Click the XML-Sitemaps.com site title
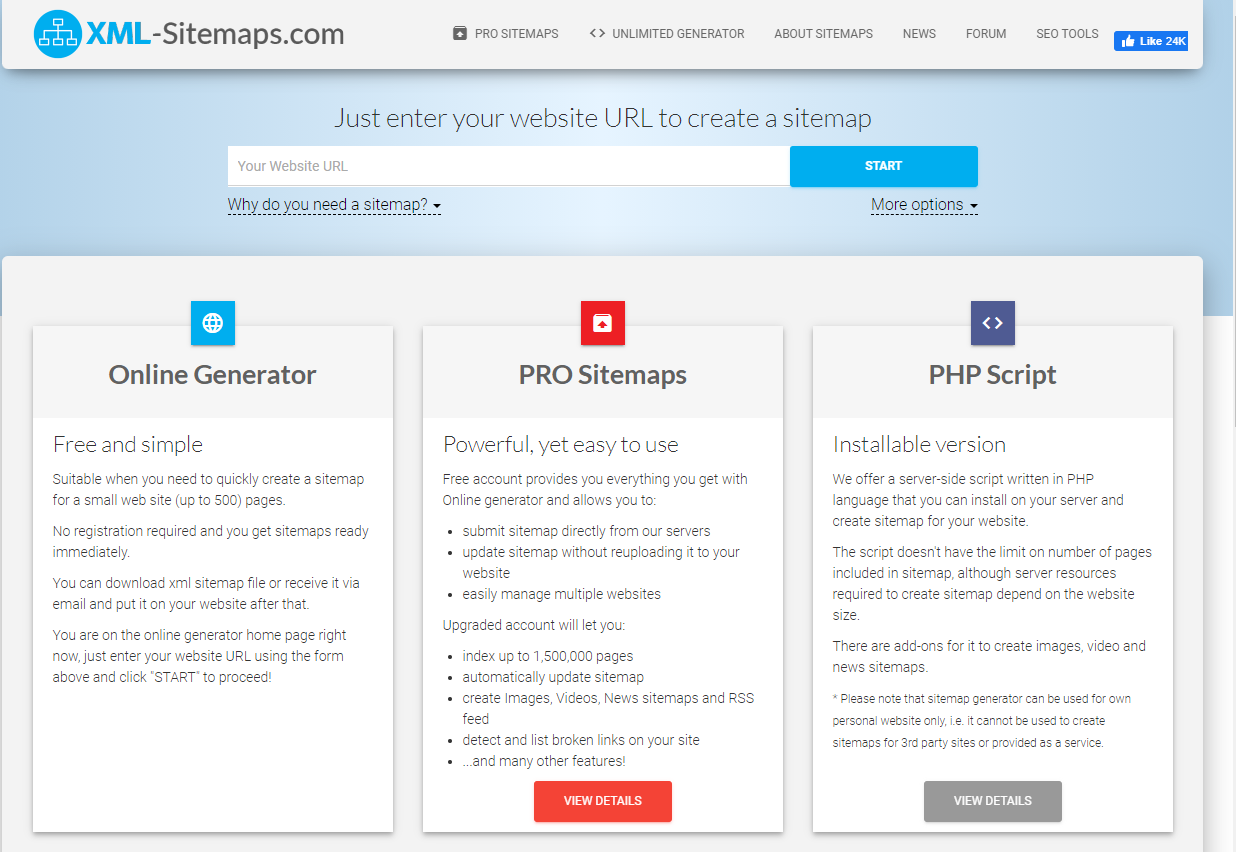 [x=215, y=34]
